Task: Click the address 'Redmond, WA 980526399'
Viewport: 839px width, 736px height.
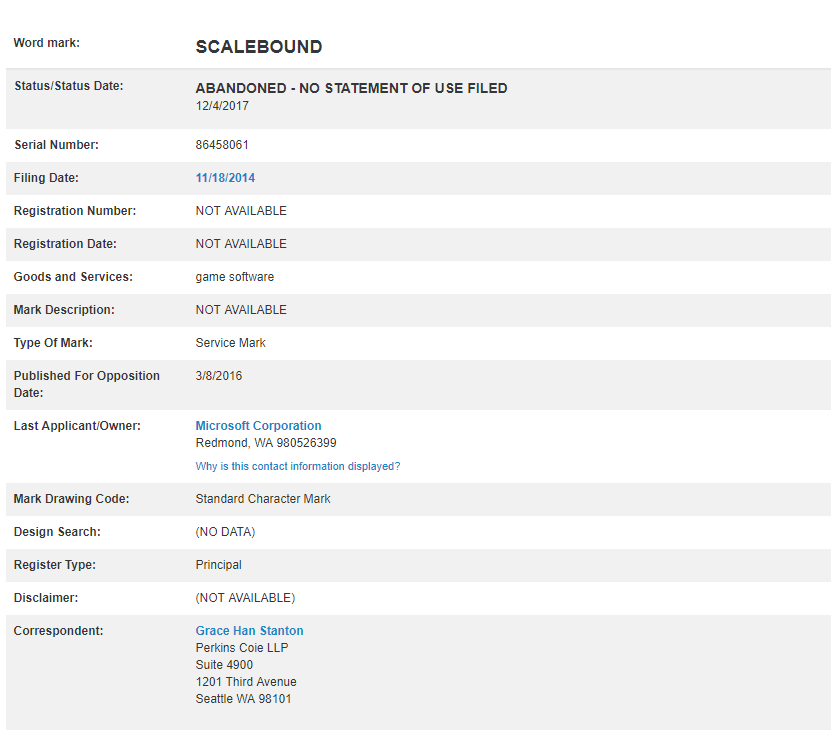Action: click(x=266, y=443)
